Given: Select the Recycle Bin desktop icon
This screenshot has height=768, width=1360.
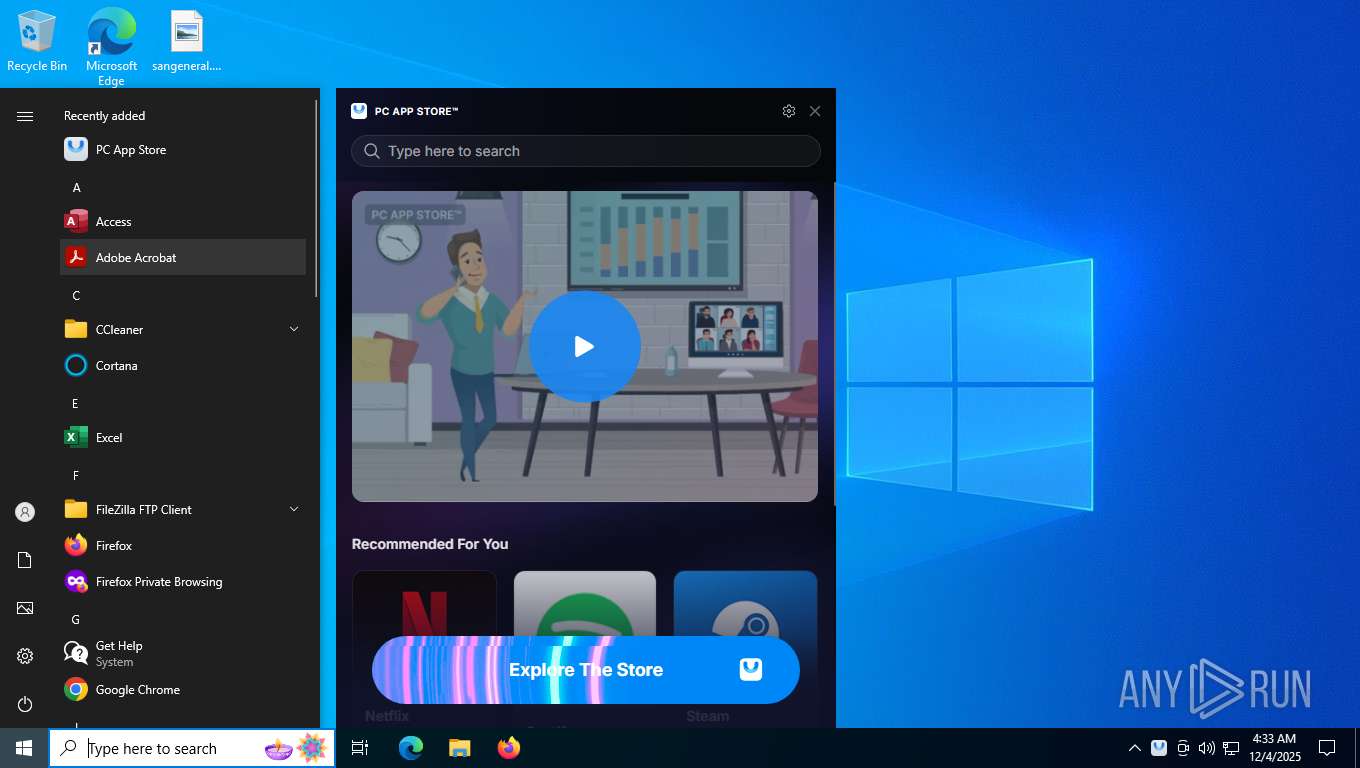Looking at the screenshot, I should [x=37, y=42].
